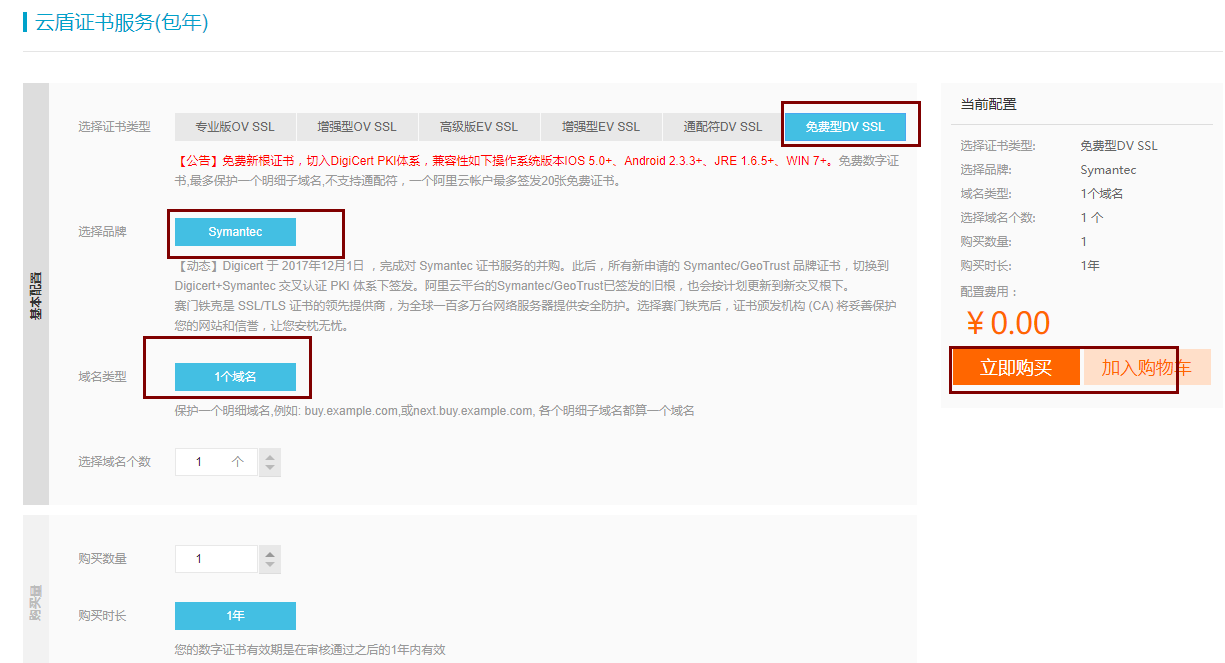
Task: Increase the 选择域名个数 value with up arrow
Action: 270,456
